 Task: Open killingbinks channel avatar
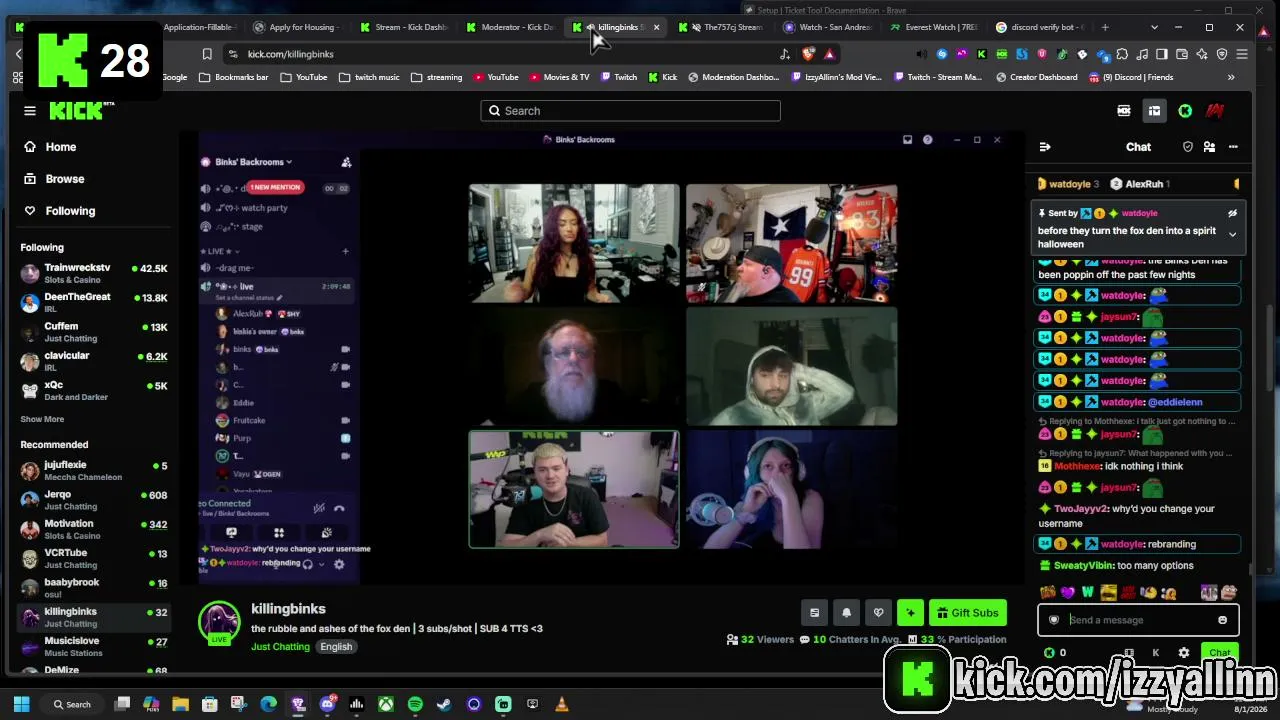pos(219,622)
